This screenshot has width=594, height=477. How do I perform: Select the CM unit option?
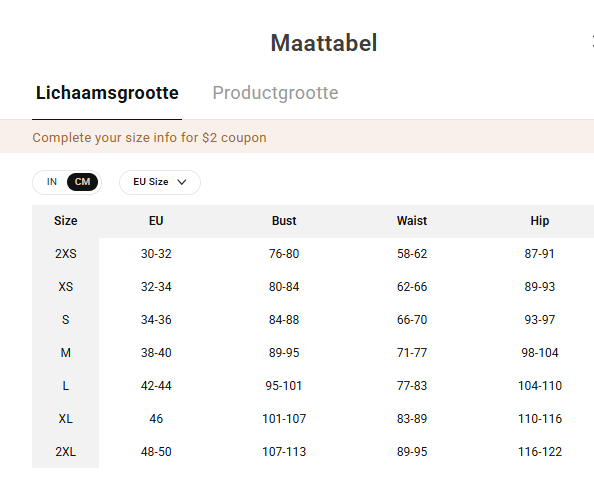point(82,182)
